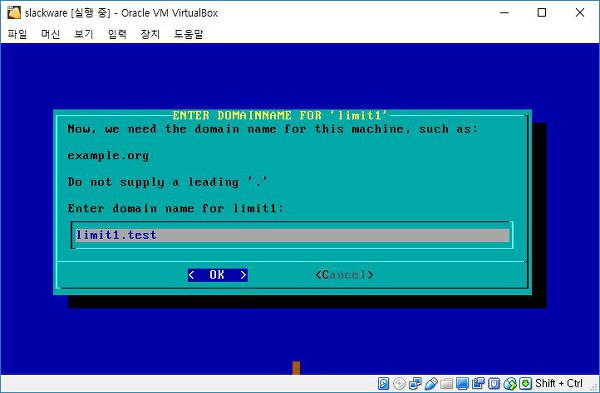Open the 입력 menu
This screenshot has width=600, height=393.
(x=117, y=34)
